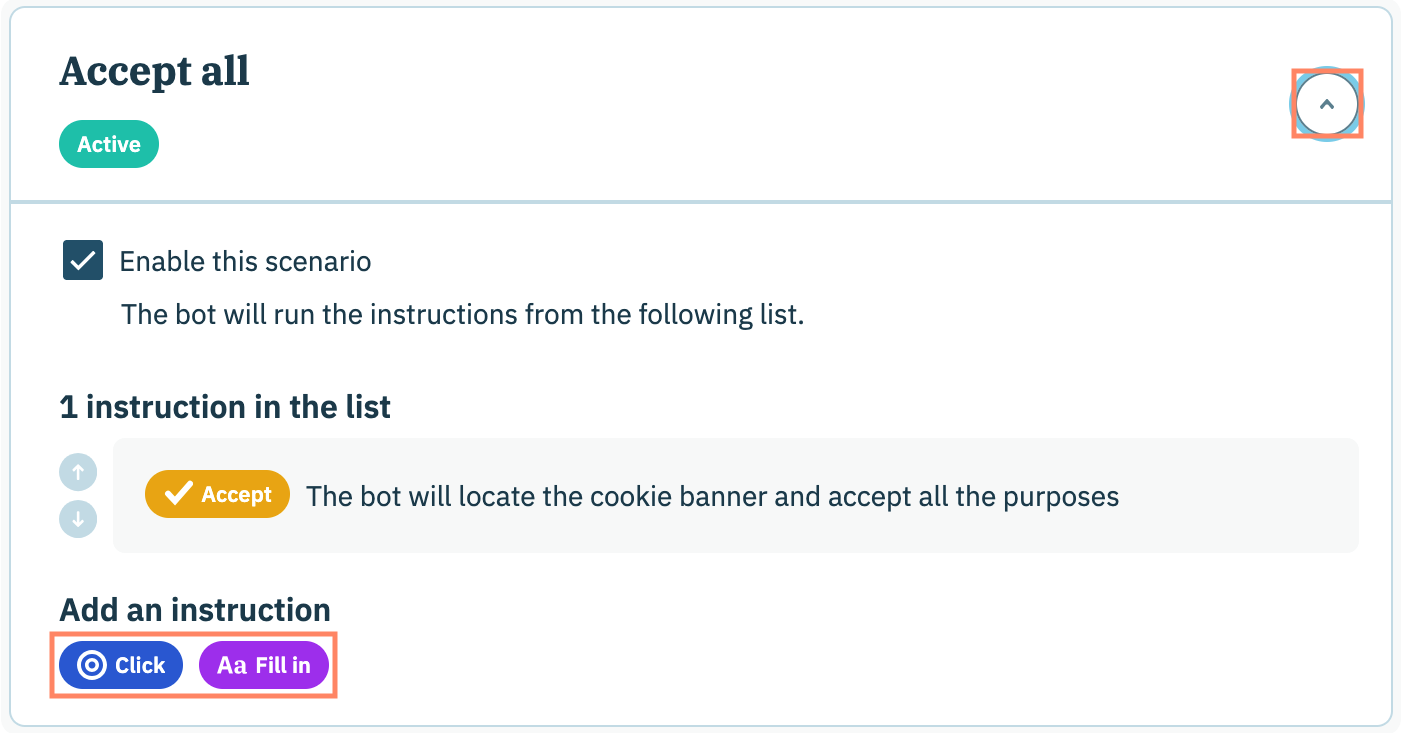
Task: Click the Add an instruction heading
Action: click(x=195, y=610)
